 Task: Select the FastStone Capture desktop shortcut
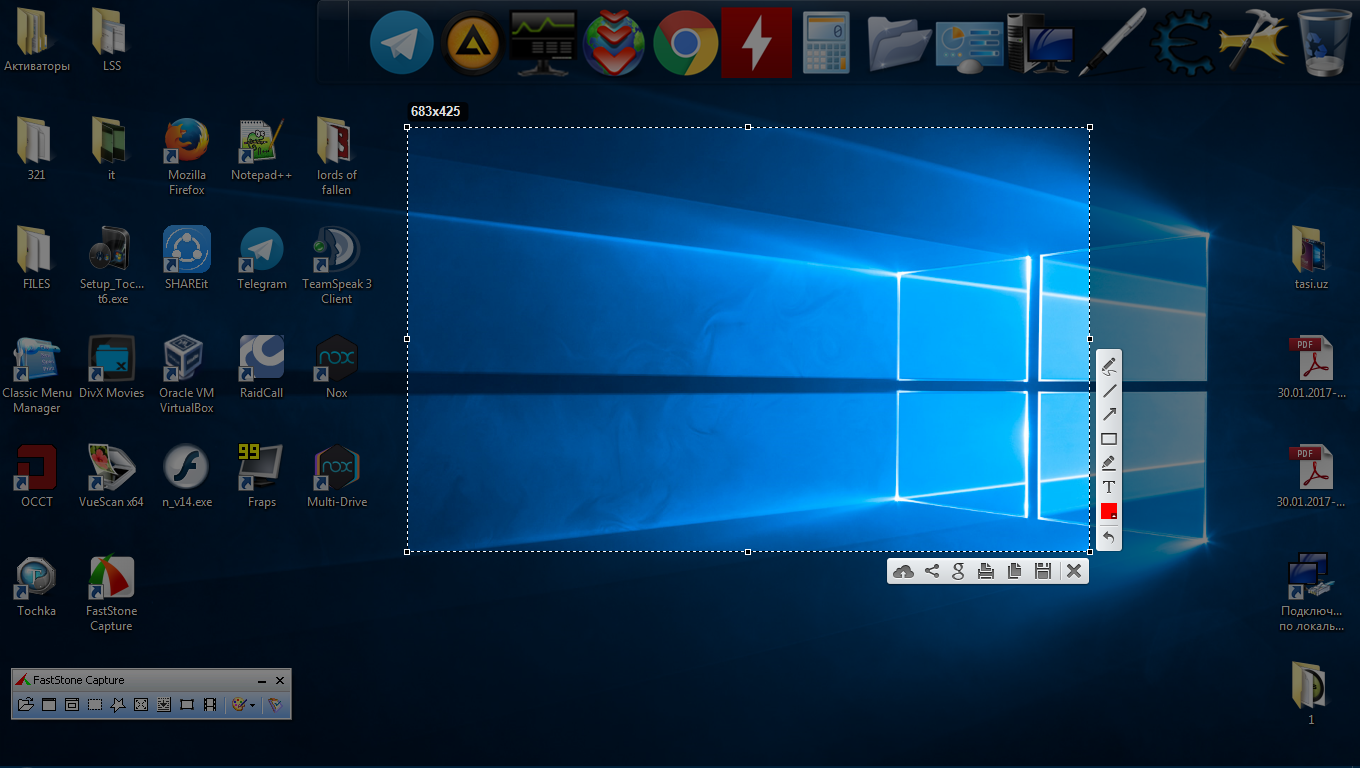coord(111,594)
